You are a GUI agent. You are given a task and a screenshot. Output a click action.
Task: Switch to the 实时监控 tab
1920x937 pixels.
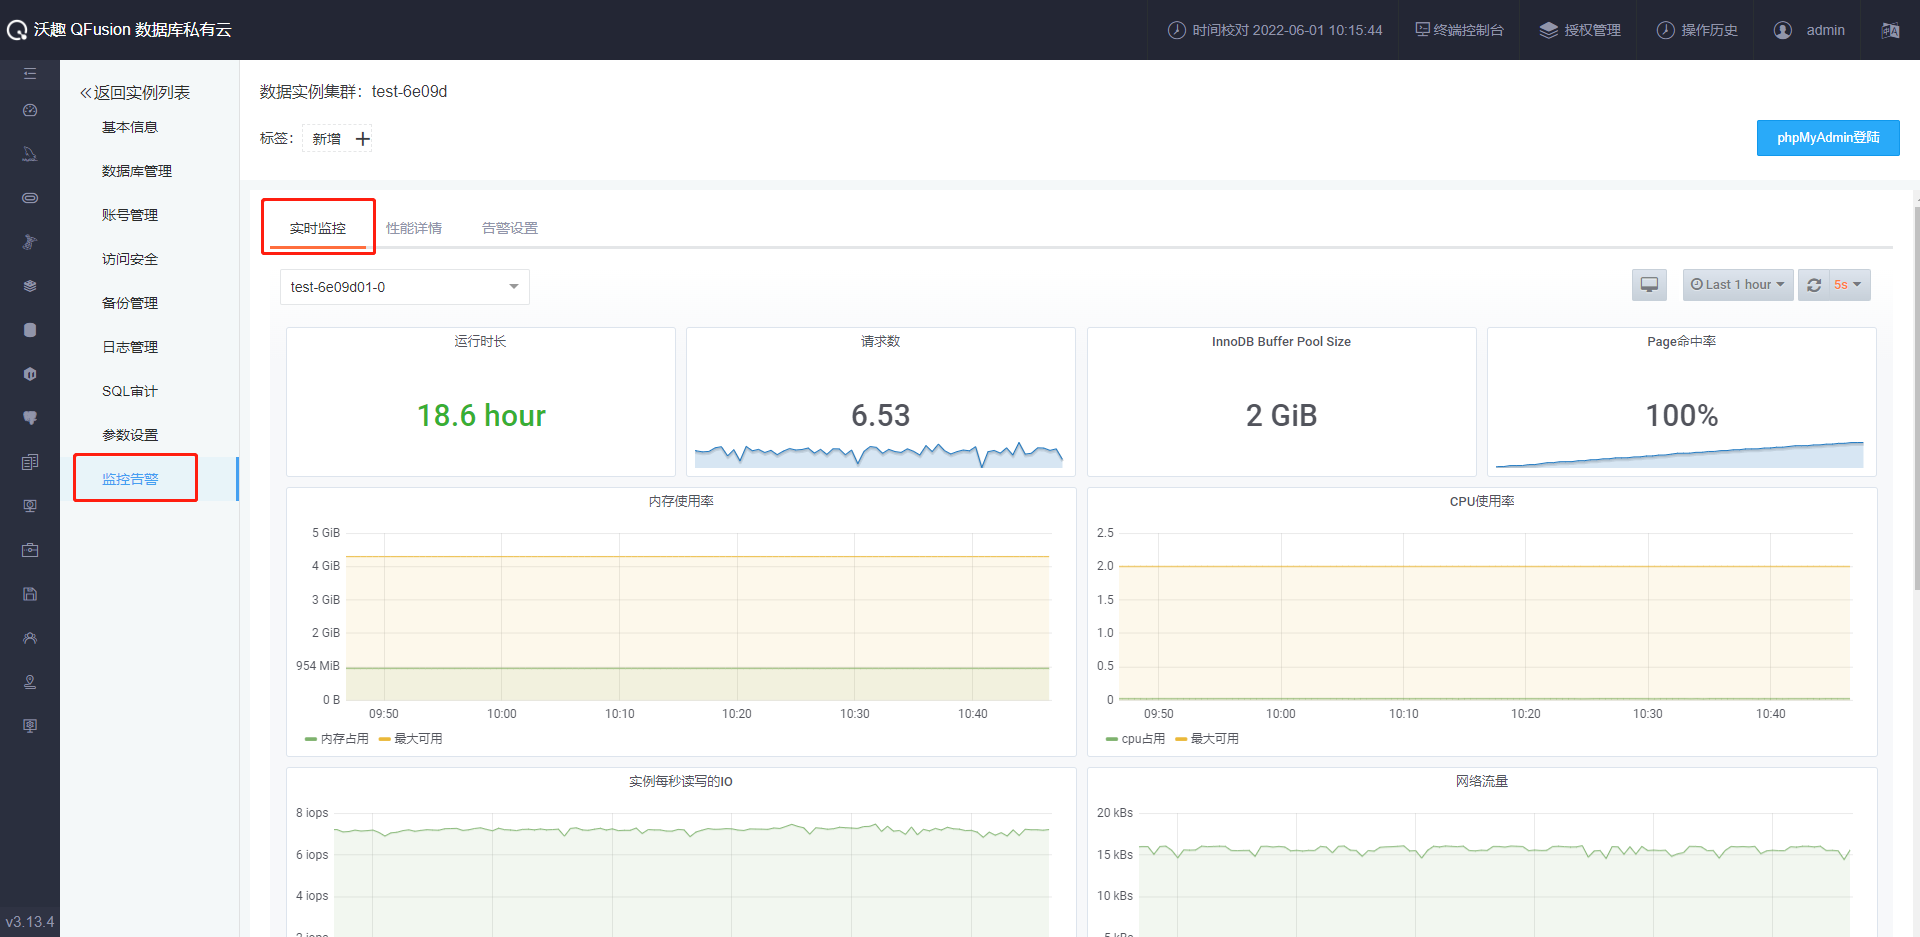coord(318,228)
